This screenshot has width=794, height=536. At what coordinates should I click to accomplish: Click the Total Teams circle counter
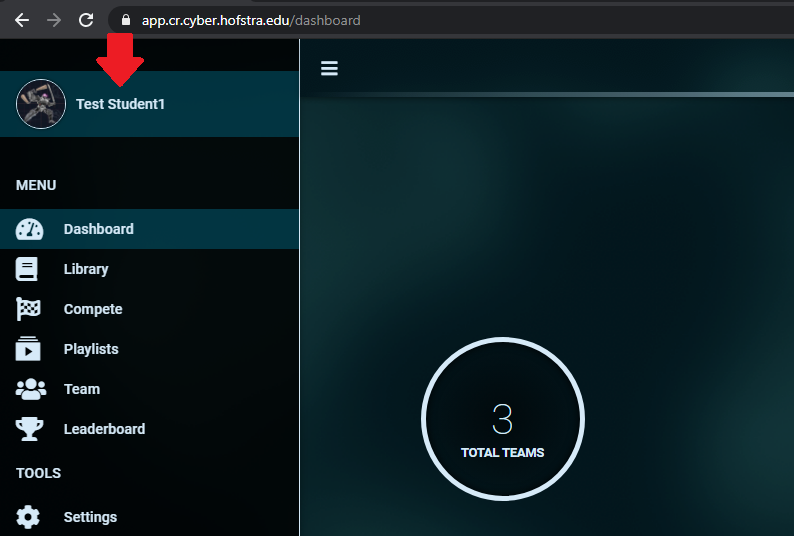[x=502, y=420]
